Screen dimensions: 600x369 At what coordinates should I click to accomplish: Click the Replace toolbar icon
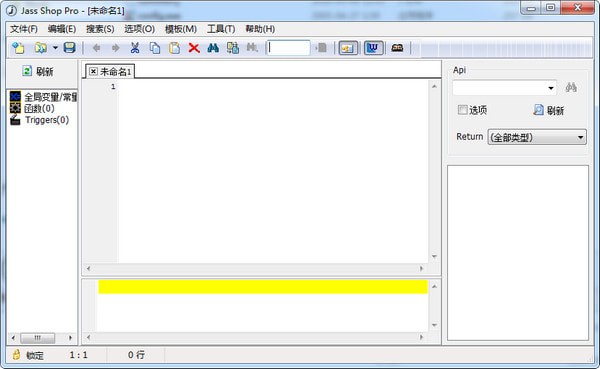pos(233,48)
